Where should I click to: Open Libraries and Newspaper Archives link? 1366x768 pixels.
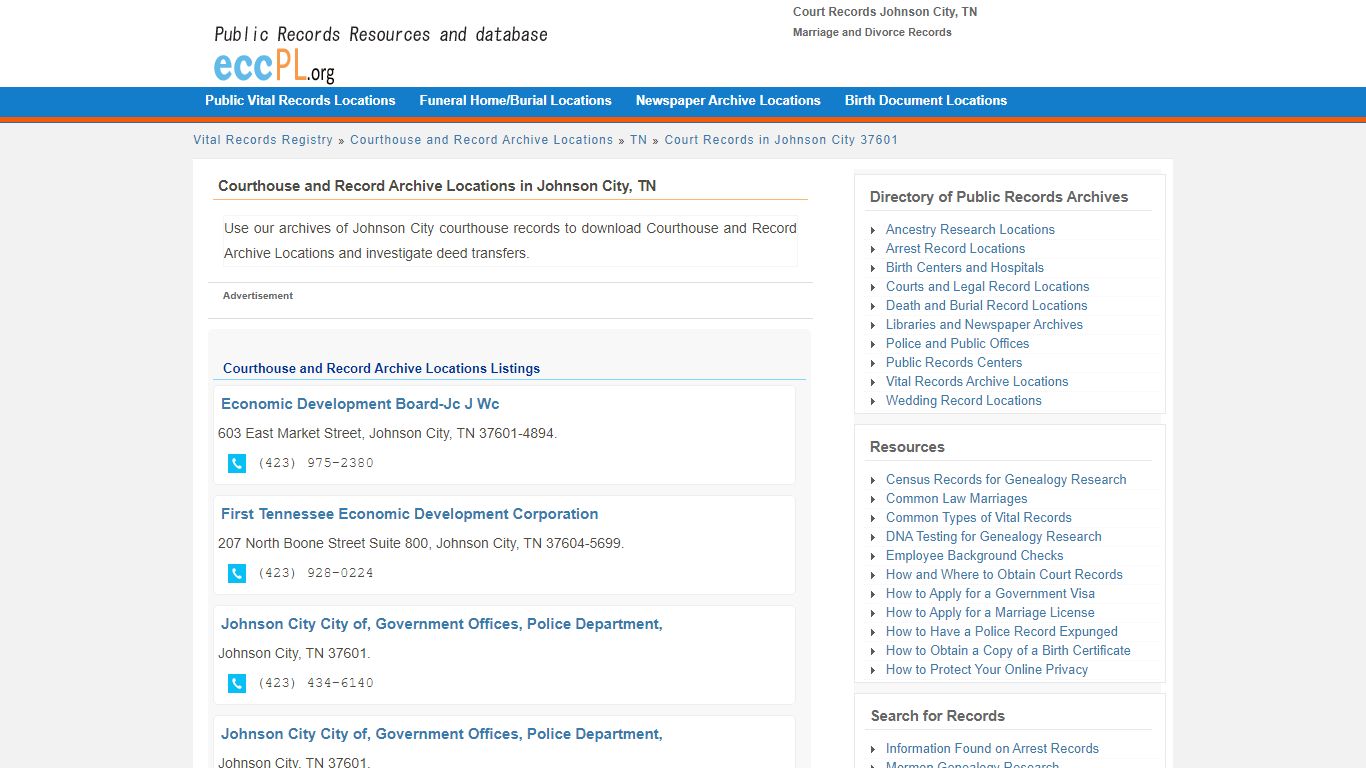[984, 324]
